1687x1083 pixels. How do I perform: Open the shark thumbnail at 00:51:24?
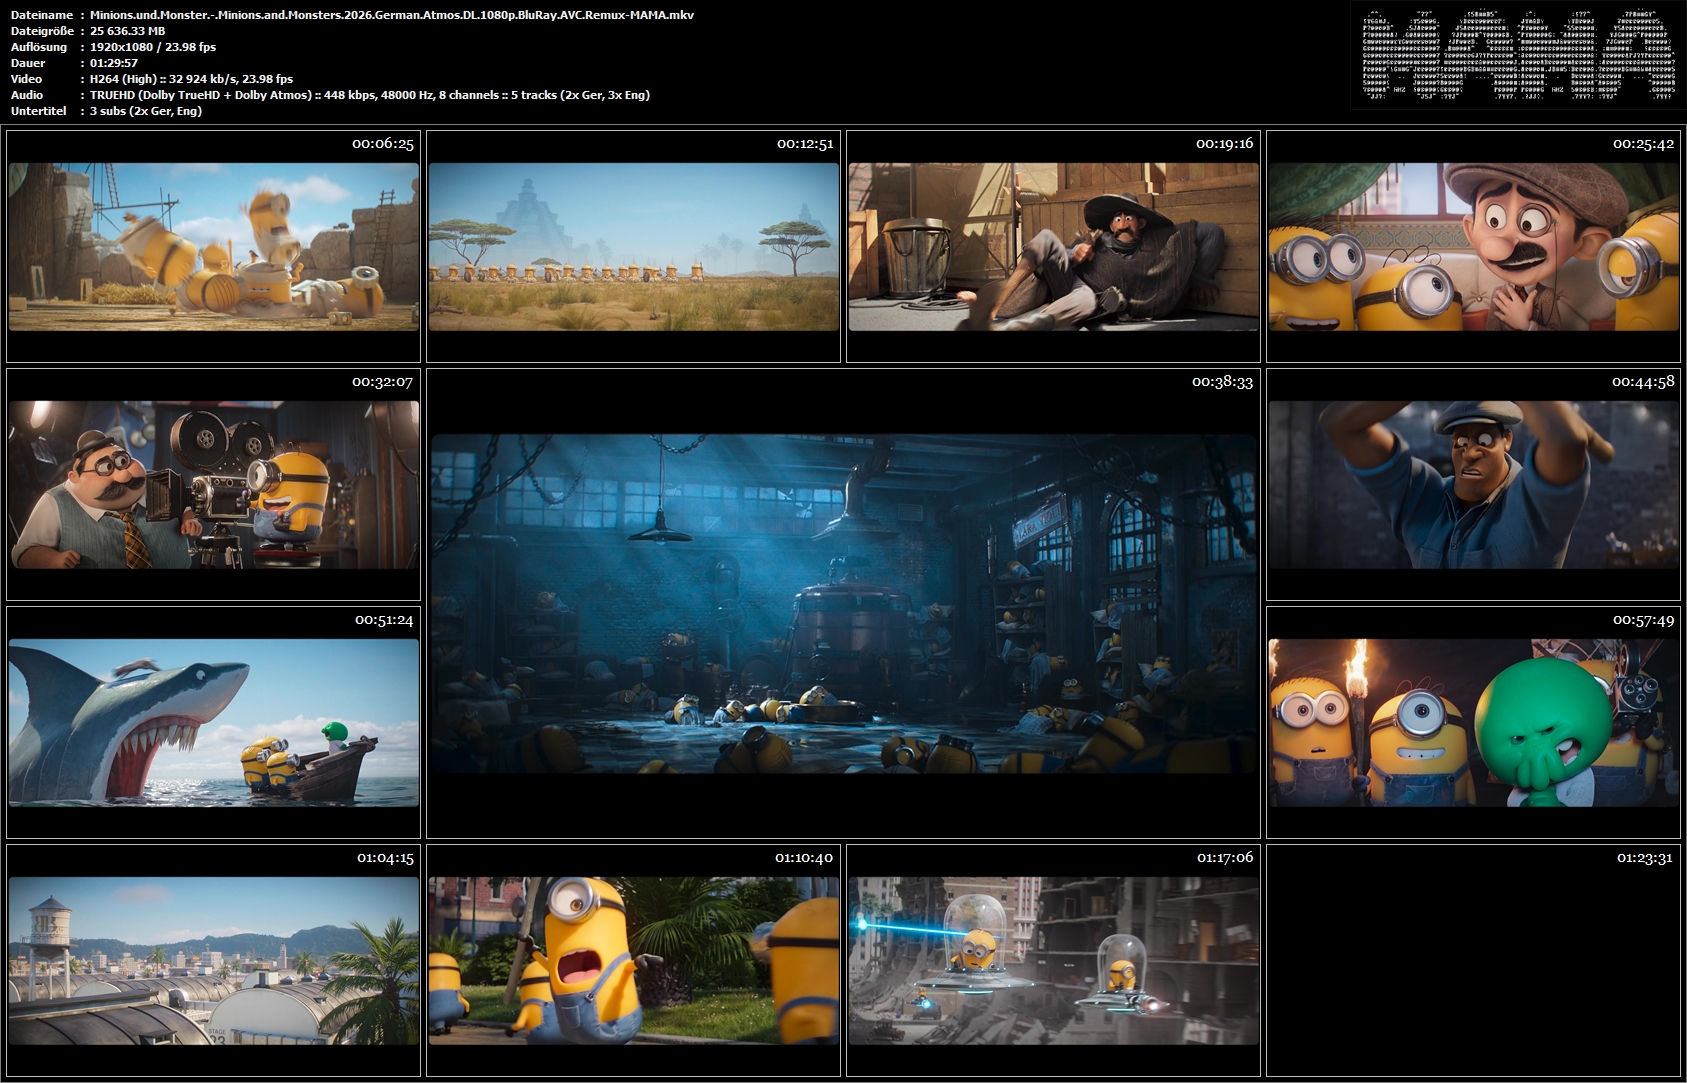pyautogui.click(x=214, y=723)
